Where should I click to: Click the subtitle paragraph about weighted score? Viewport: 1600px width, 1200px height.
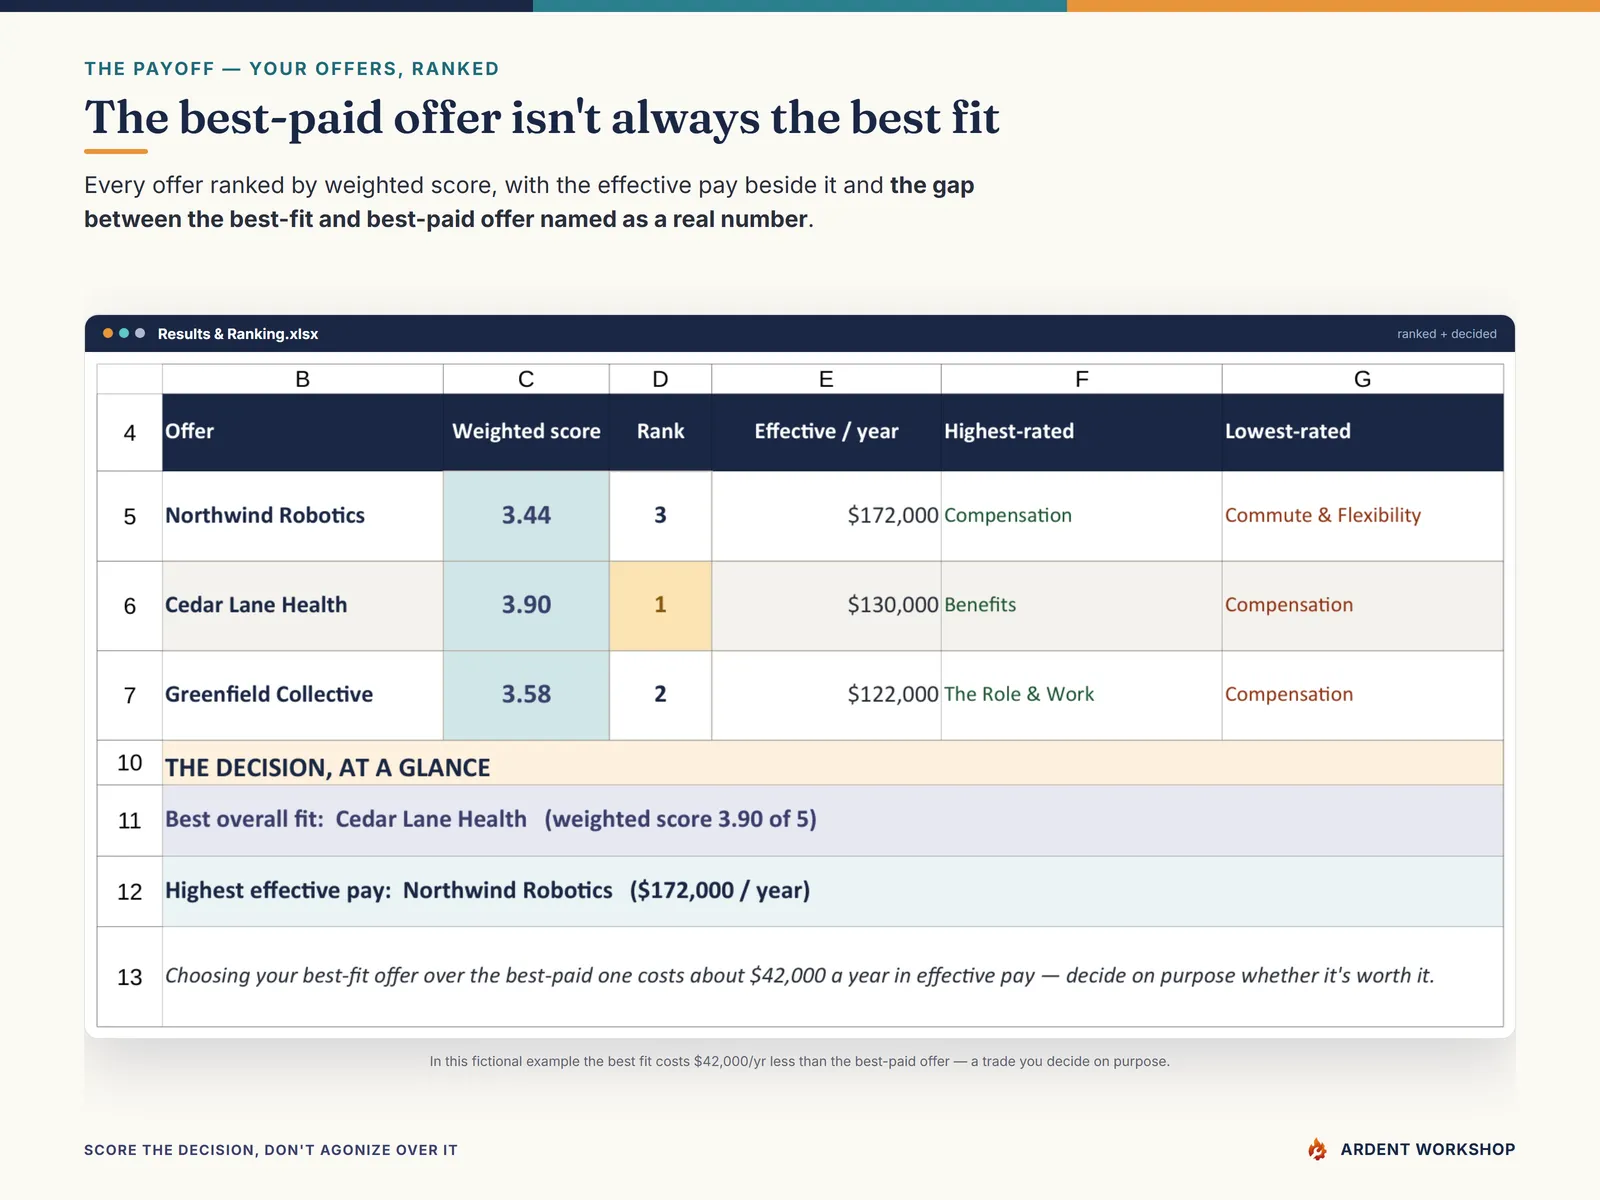[529, 202]
